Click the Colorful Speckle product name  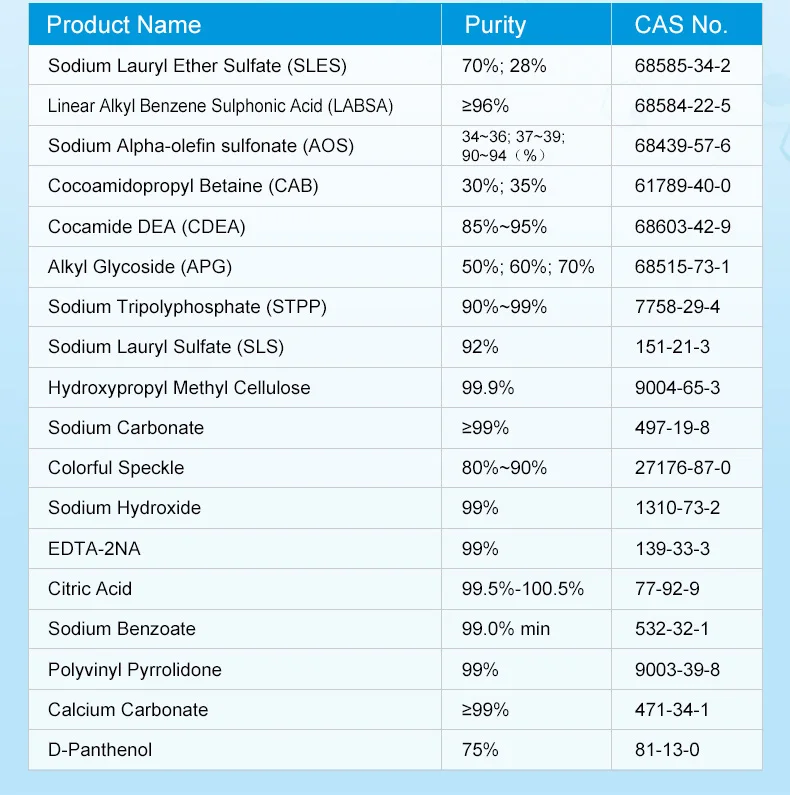[116, 468]
